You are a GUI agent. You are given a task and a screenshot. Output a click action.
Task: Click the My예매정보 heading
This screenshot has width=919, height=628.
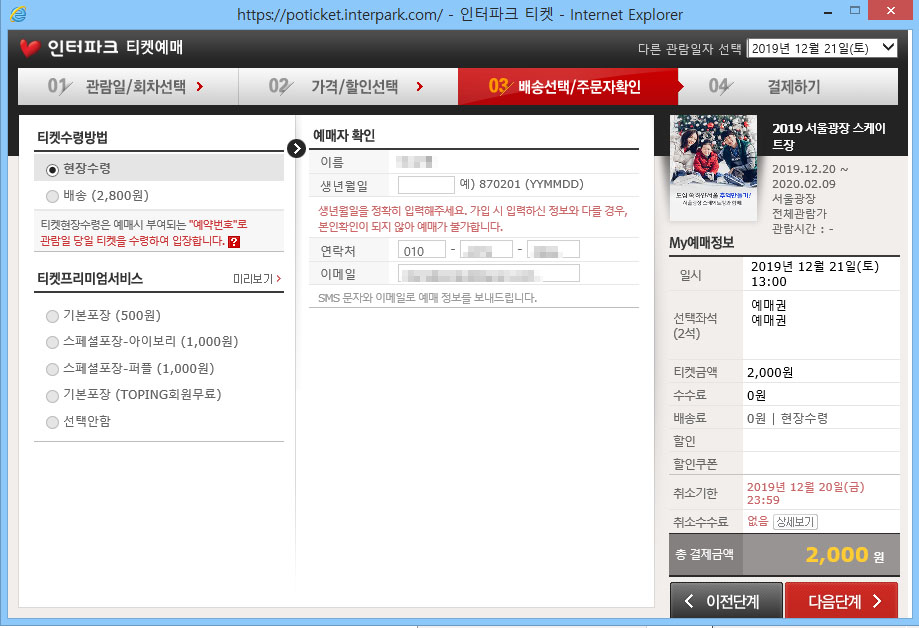(702, 243)
